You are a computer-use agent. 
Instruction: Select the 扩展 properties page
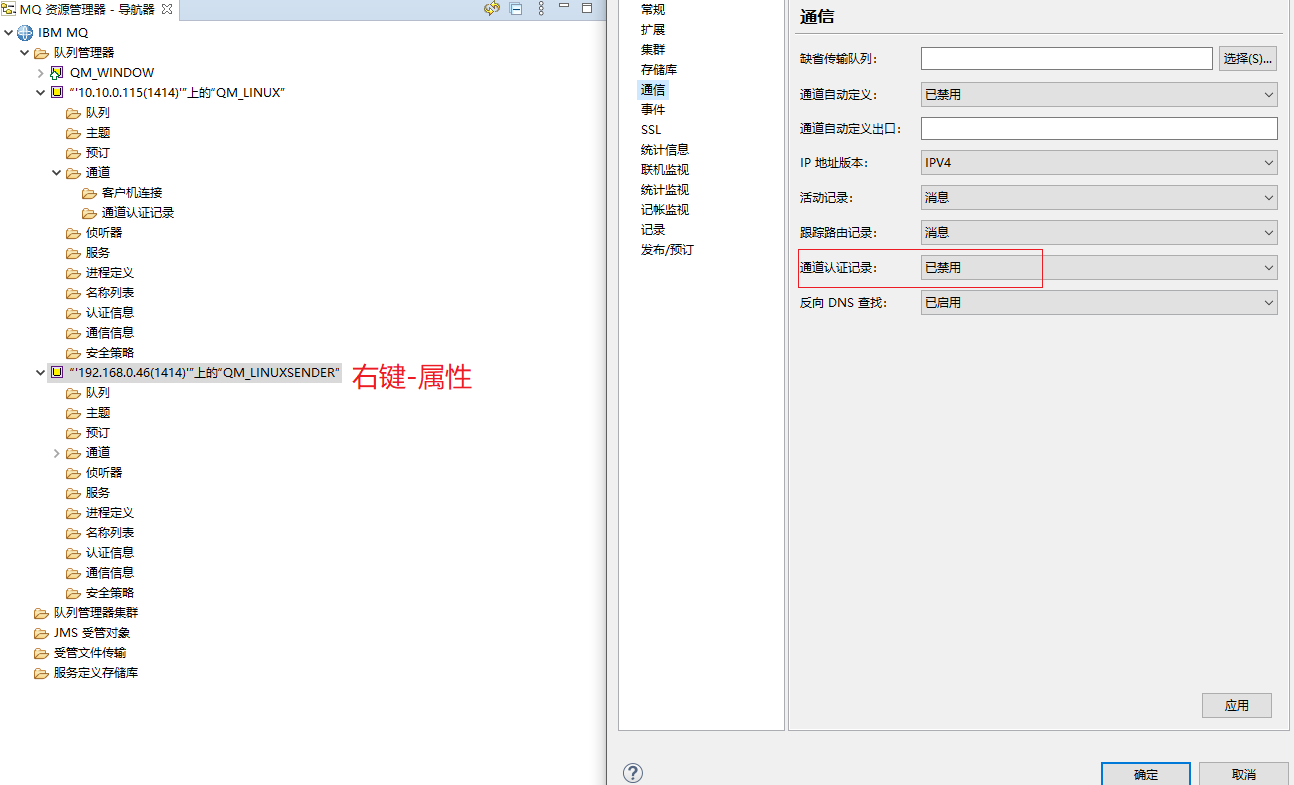653,30
